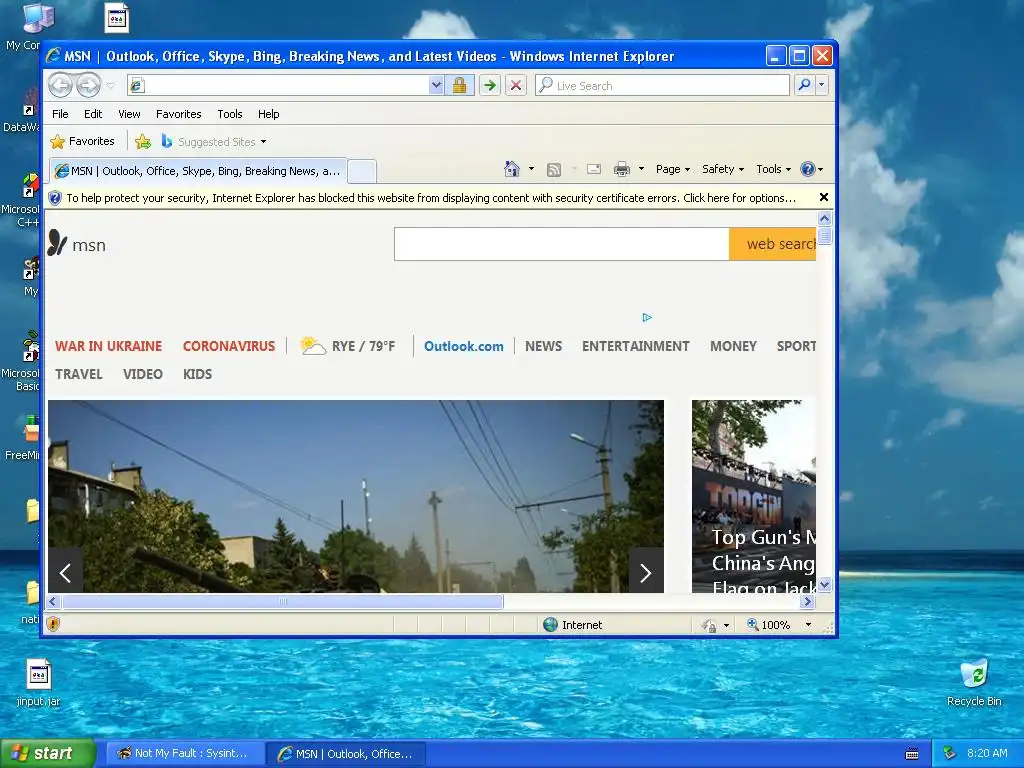1024x768 pixels.
Task: Open the Safety dropdown menu
Action: 722,169
